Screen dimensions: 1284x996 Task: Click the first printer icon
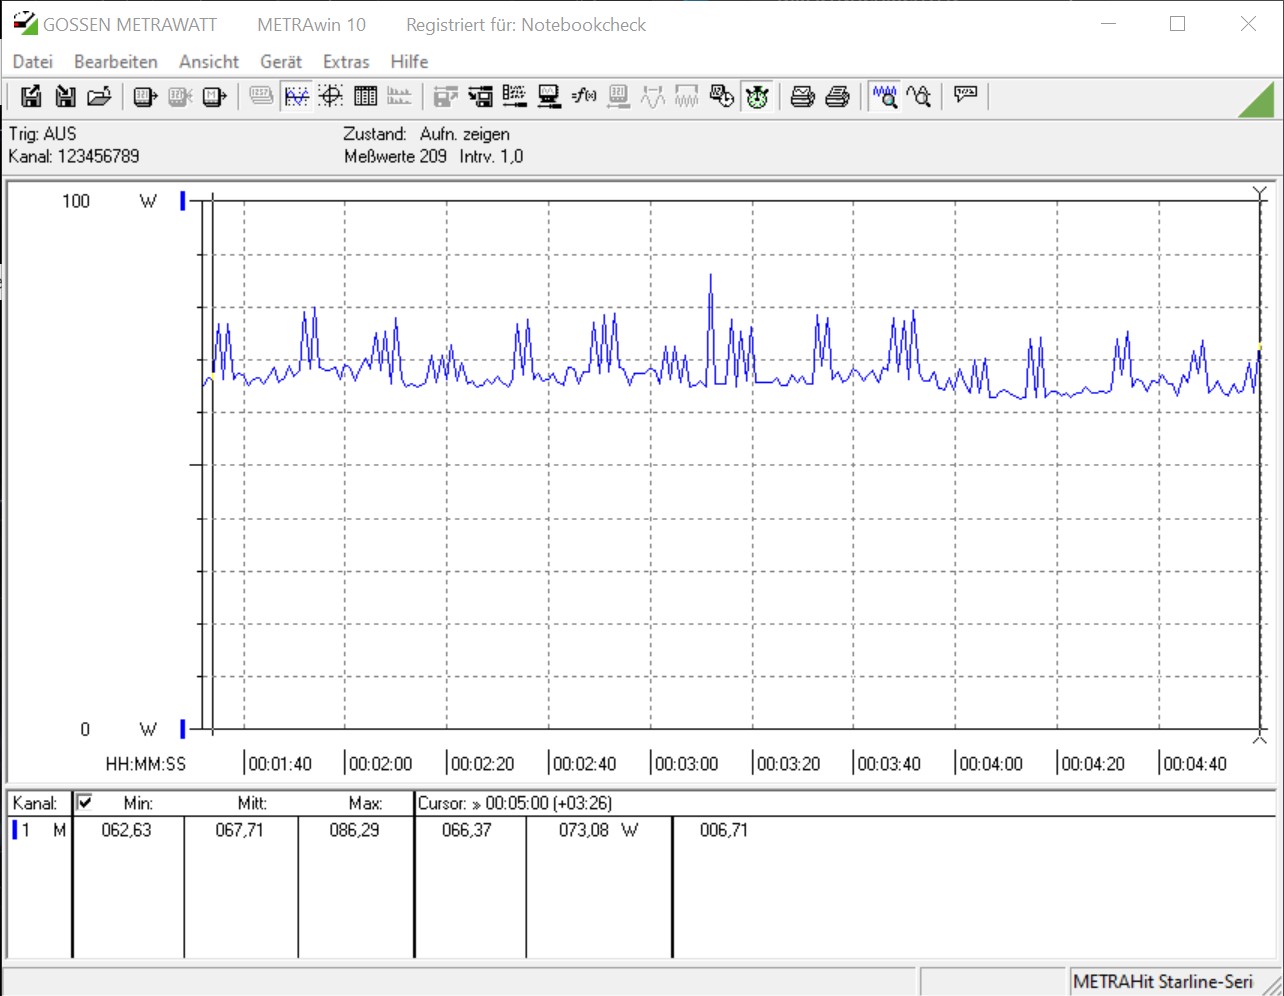click(802, 96)
